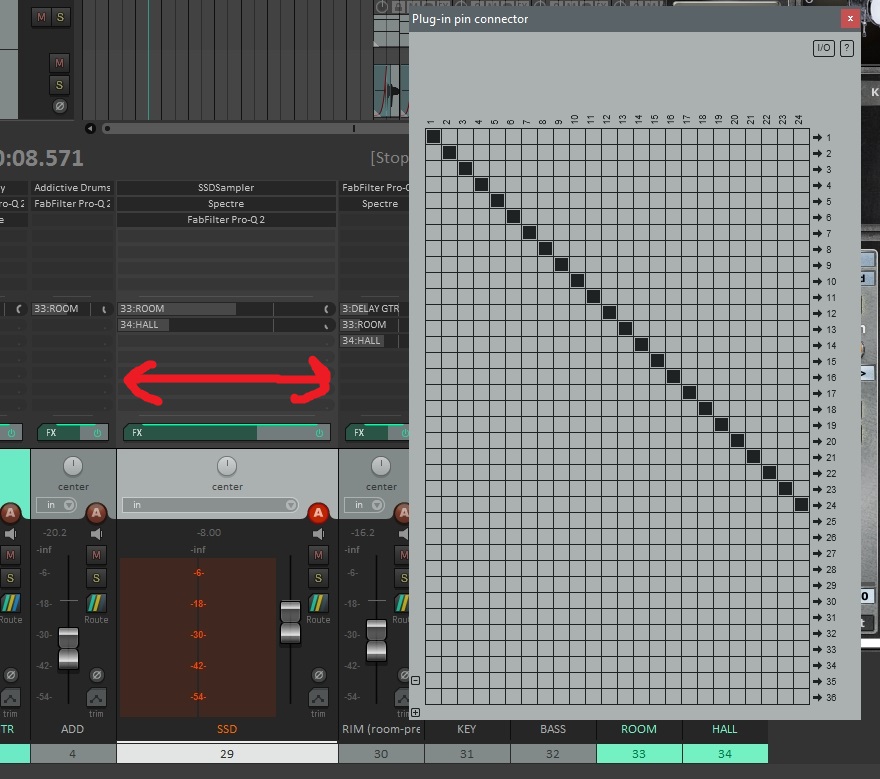Toggle the pin at column 12, row 12

point(609,313)
